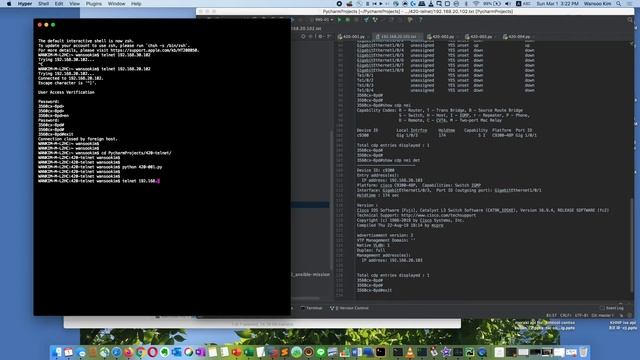
Task: Click the volume icon in menu bar
Action: click(507, 4)
